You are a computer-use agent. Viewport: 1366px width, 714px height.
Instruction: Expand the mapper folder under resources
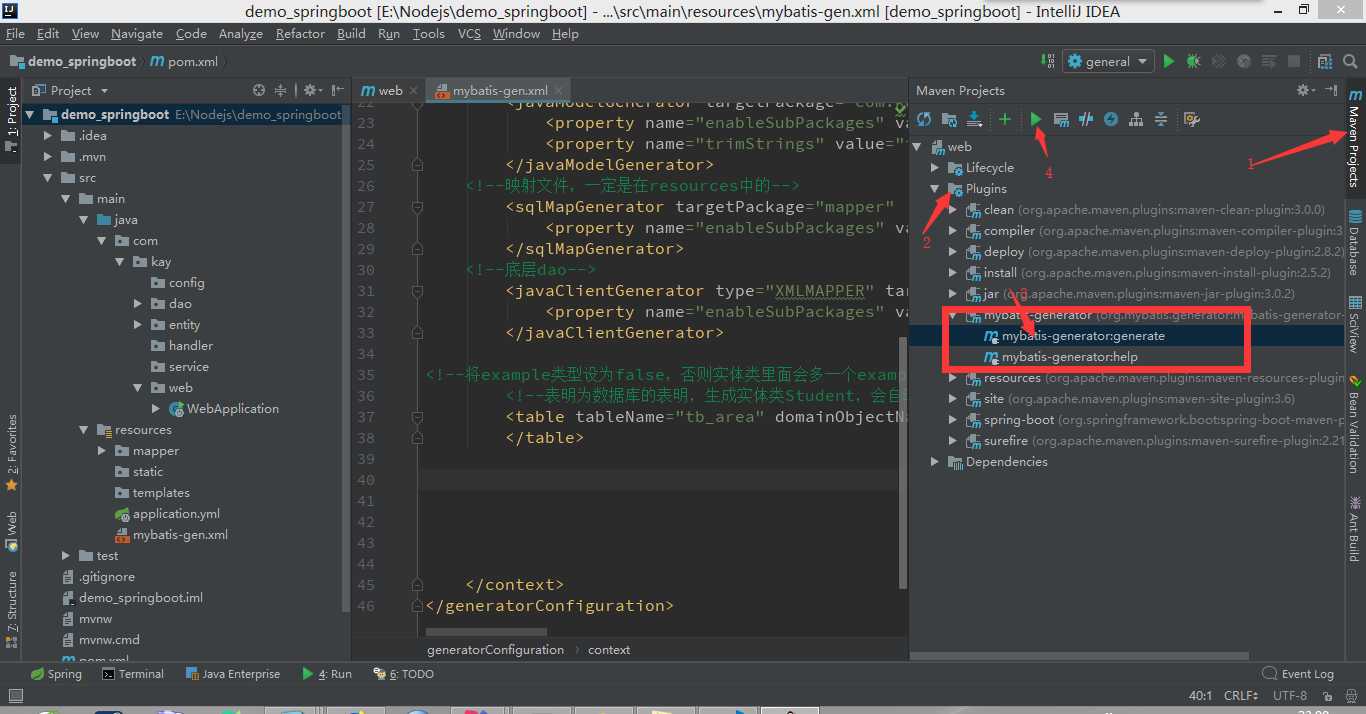pyautogui.click(x=102, y=451)
